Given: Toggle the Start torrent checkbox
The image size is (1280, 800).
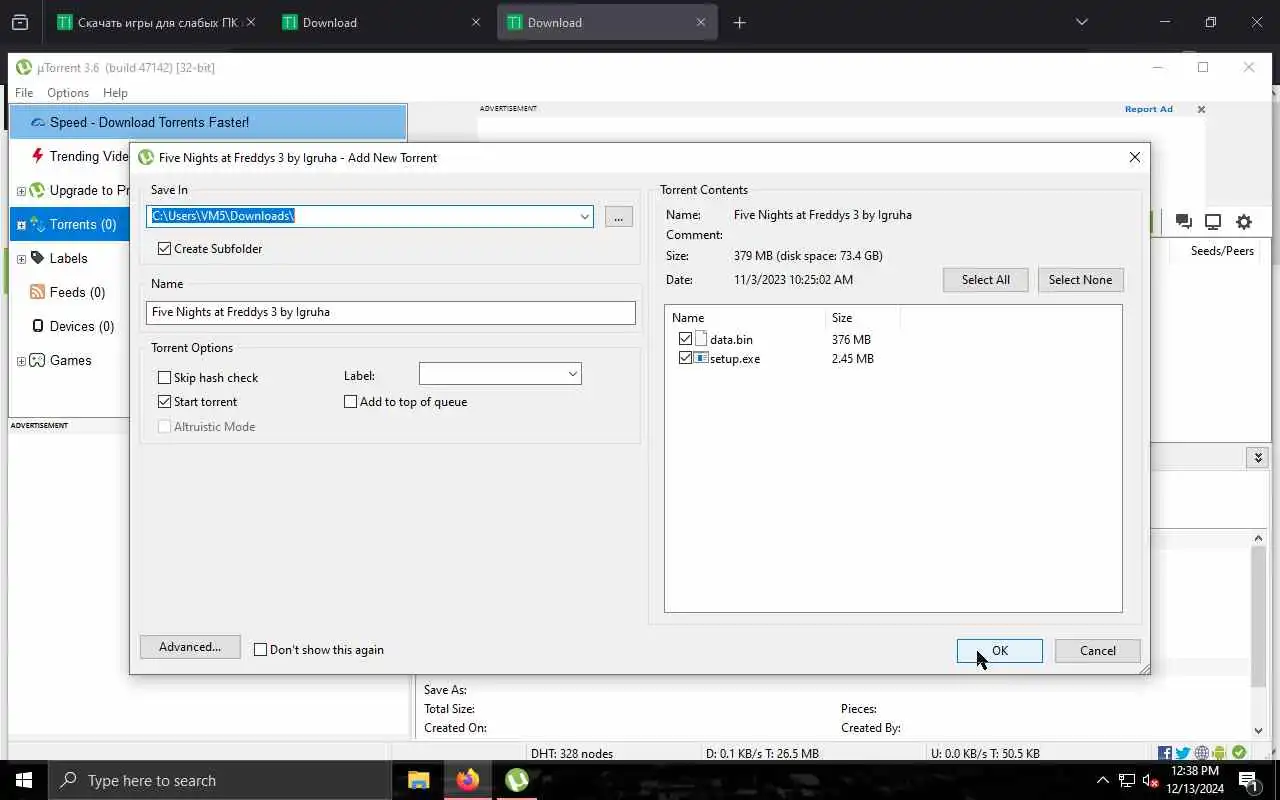Looking at the screenshot, I should tap(165, 401).
